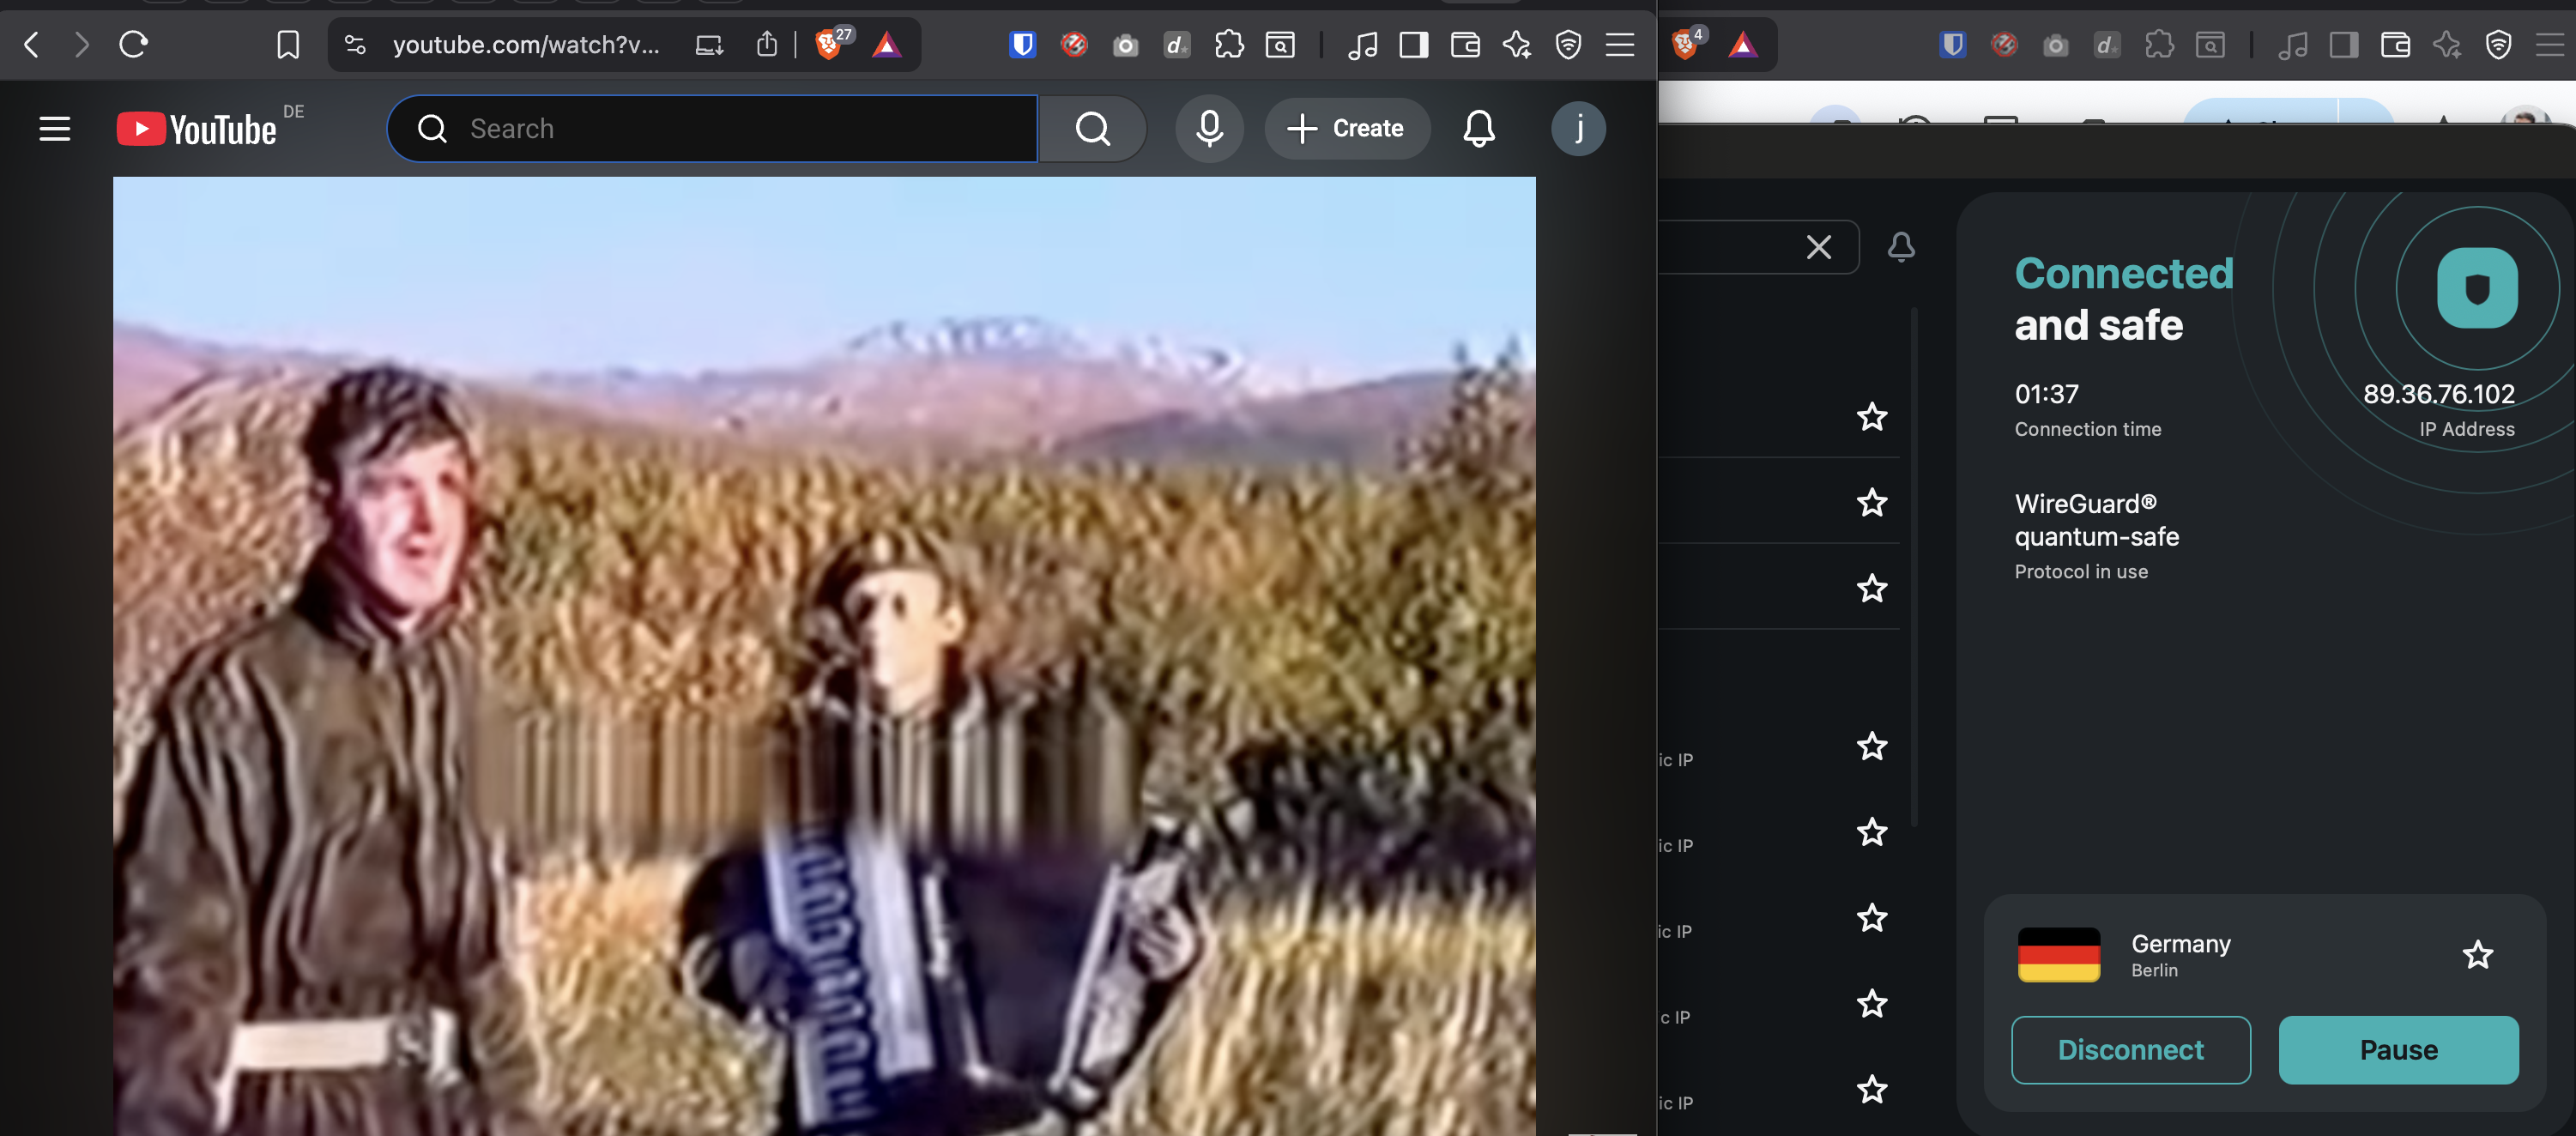Screen dimensions: 2576x1136
Task: Click the YouTube logo home link
Action: coord(197,129)
